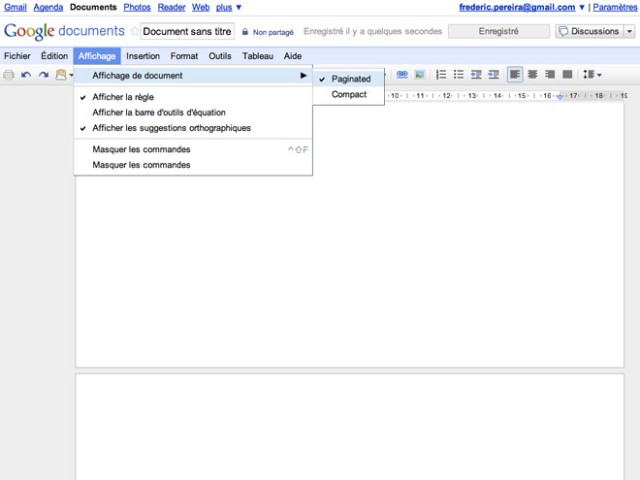The height and width of the screenshot is (480, 640).
Task: Open the line spacing dropdown
Action: 592,74
